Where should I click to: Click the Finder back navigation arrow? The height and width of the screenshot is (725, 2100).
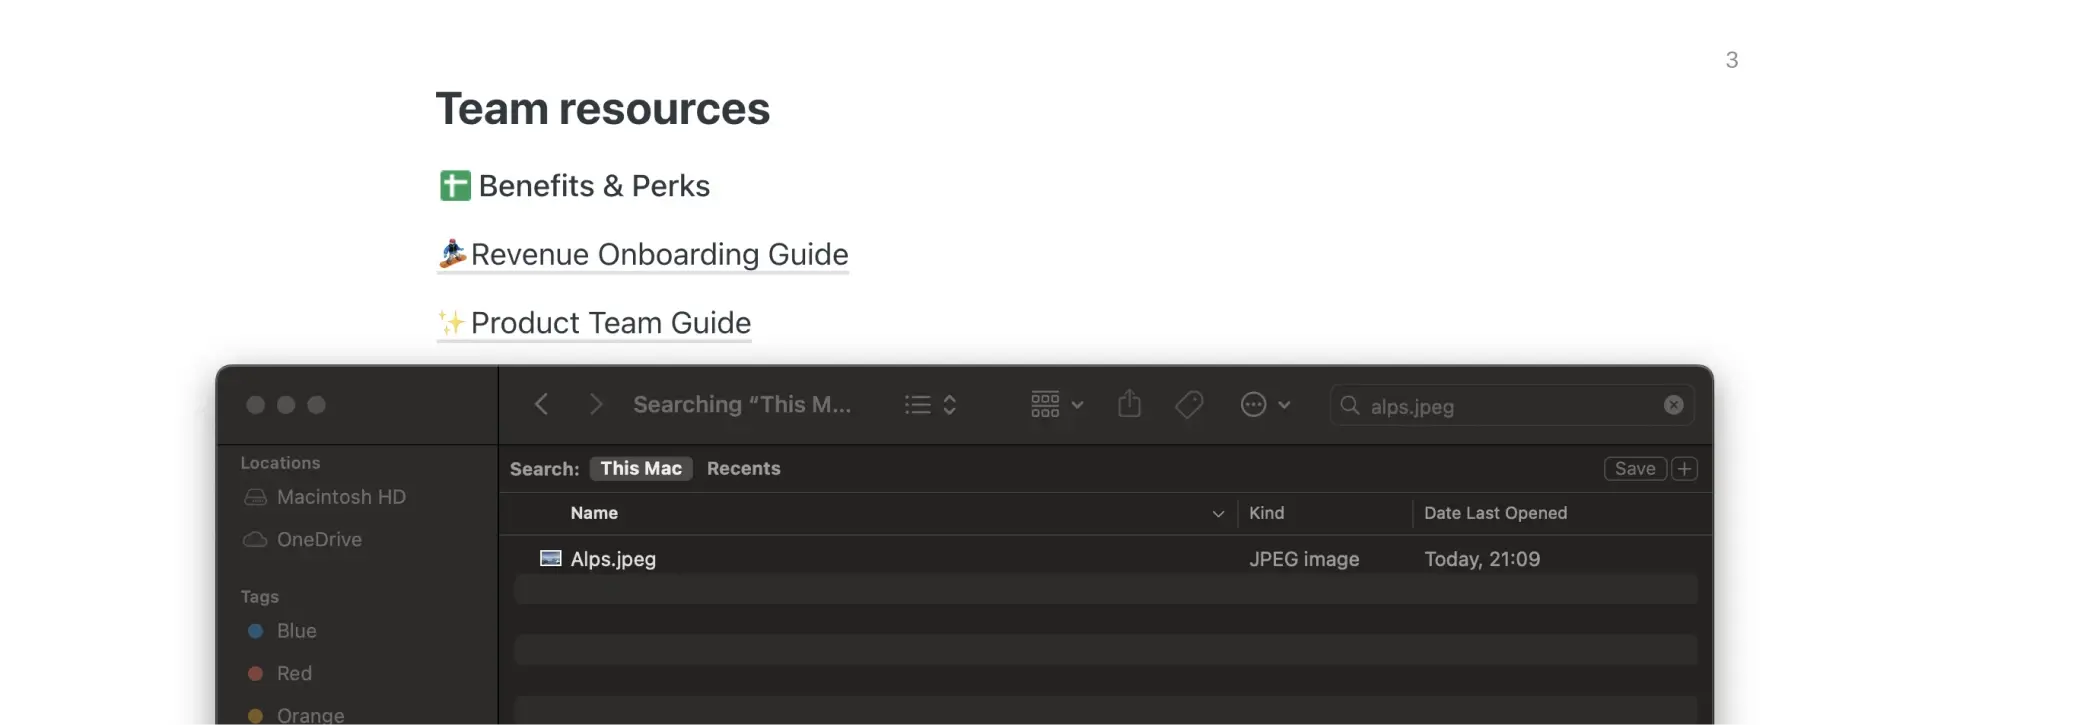click(541, 404)
